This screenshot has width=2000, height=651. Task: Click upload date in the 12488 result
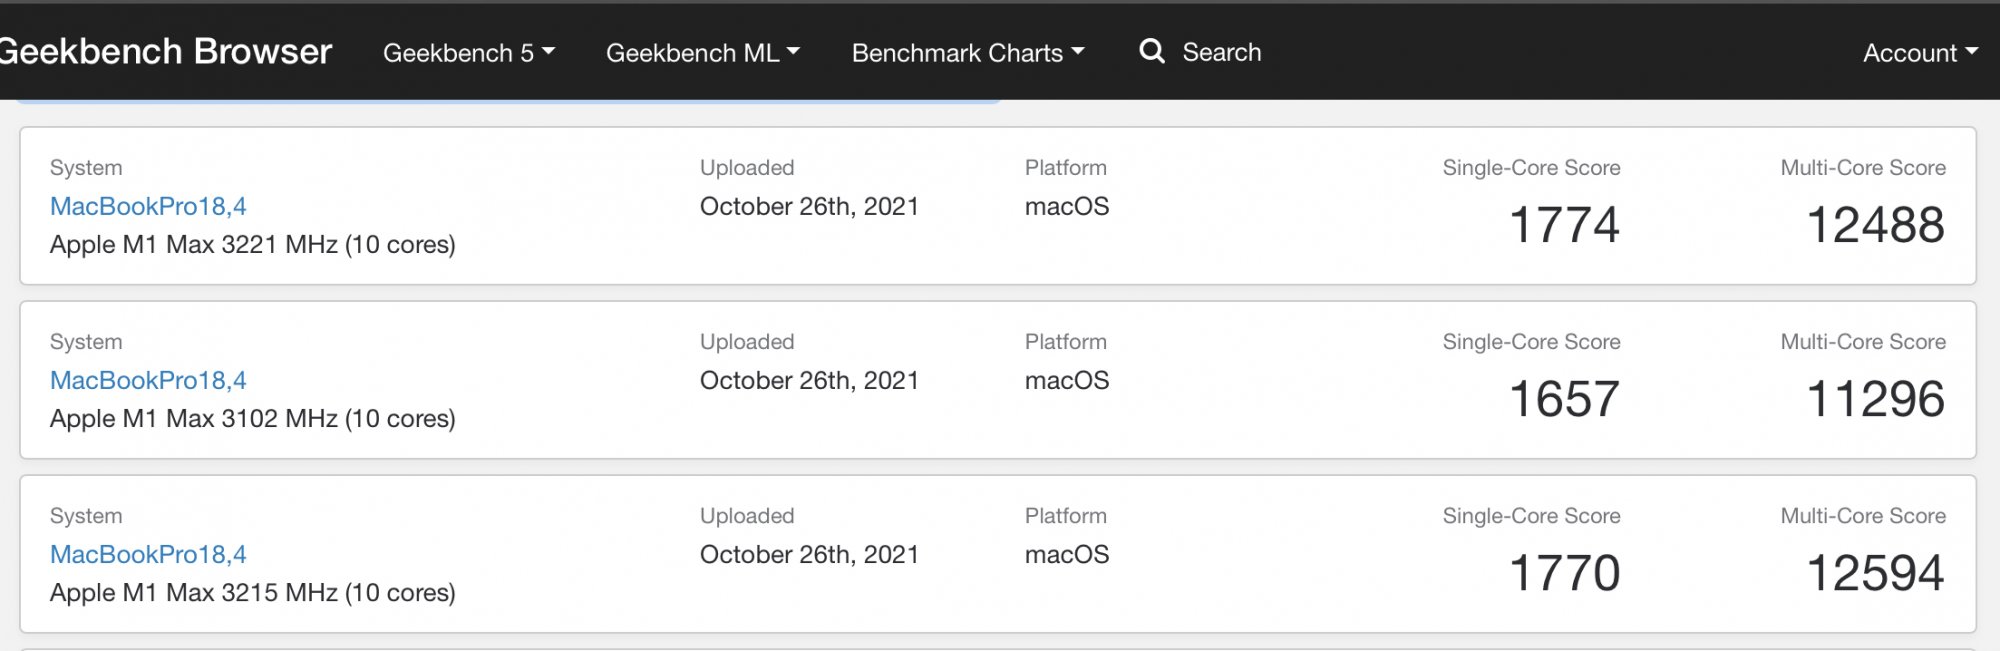(x=809, y=206)
